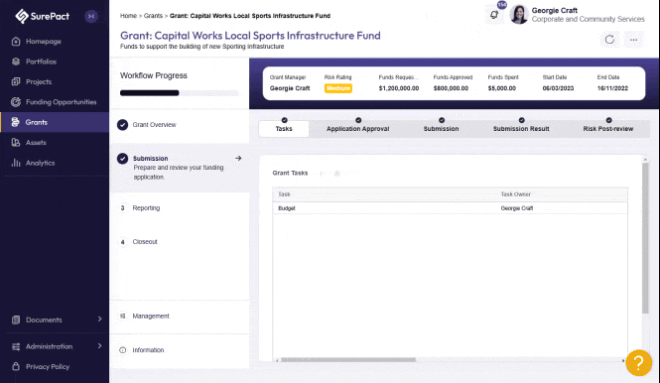The image size is (660, 383).
Task: Open the Risk Post-review tab
Action: point(608,128)
